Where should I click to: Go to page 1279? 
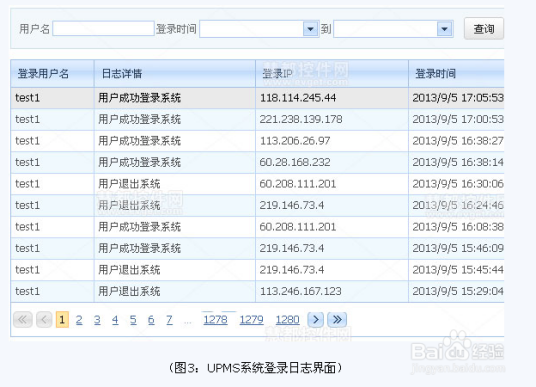pos(251,320)
